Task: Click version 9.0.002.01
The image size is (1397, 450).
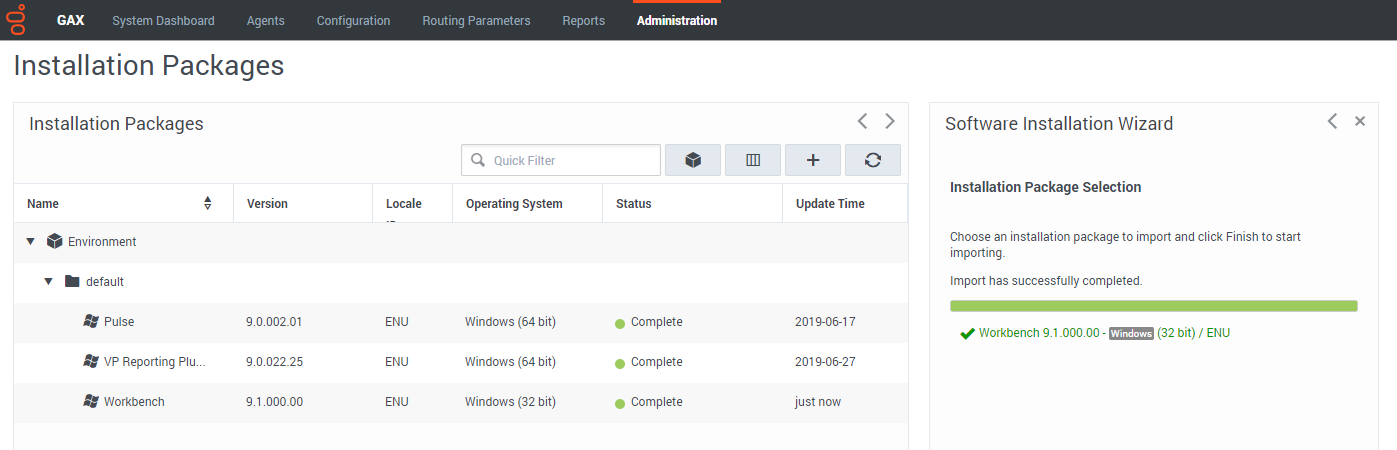Action: (274, 322)
